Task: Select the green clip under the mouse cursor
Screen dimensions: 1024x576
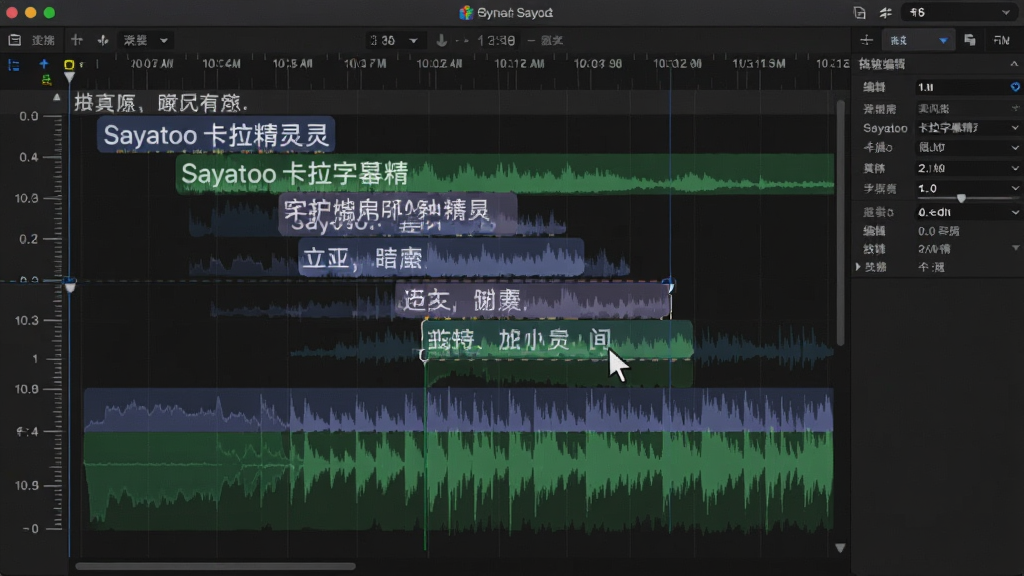Action: (558, 339)
